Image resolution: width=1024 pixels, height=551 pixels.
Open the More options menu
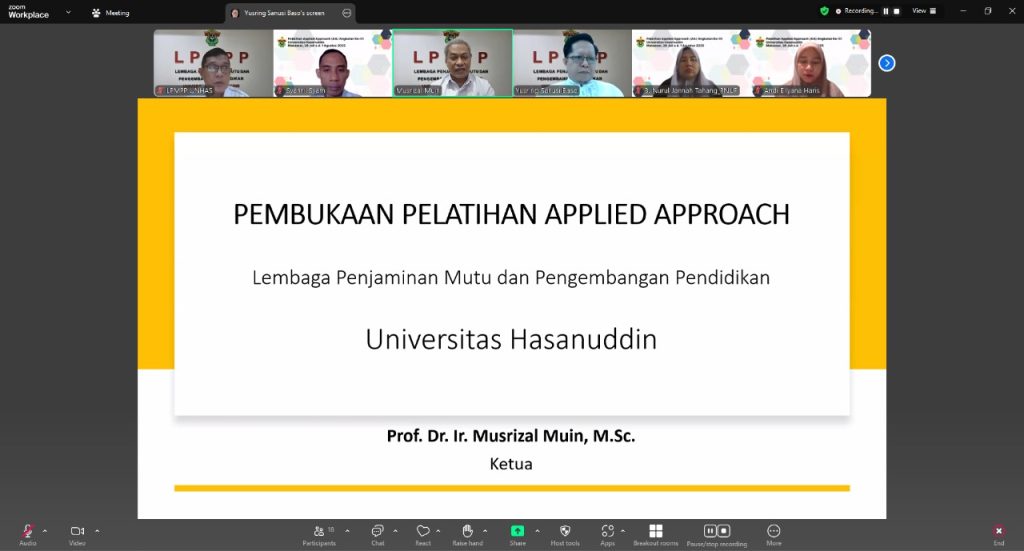coord(773,531)
